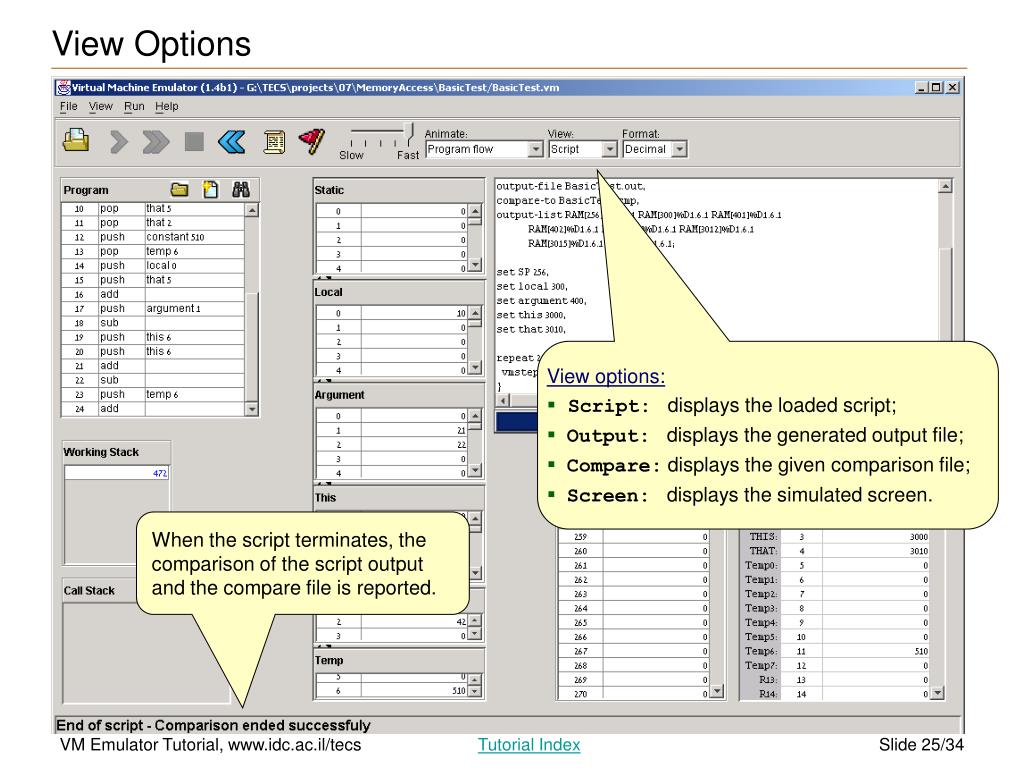Screen dimensions: 1024x768
Task: Click register list scrollbar down arrow
Action: (x=938, y=693)
